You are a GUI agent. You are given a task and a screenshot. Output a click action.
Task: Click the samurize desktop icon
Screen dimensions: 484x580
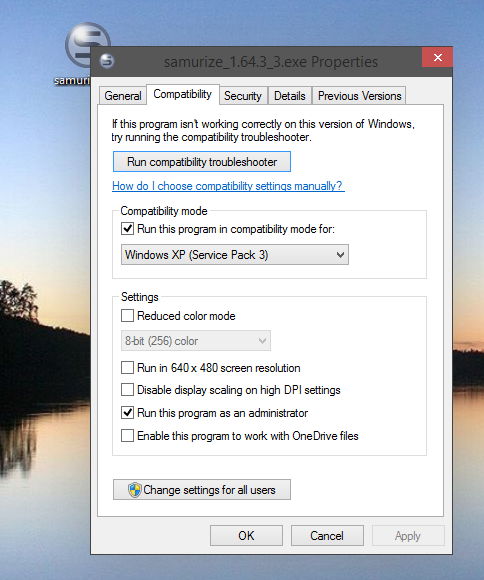coord(87,46)
